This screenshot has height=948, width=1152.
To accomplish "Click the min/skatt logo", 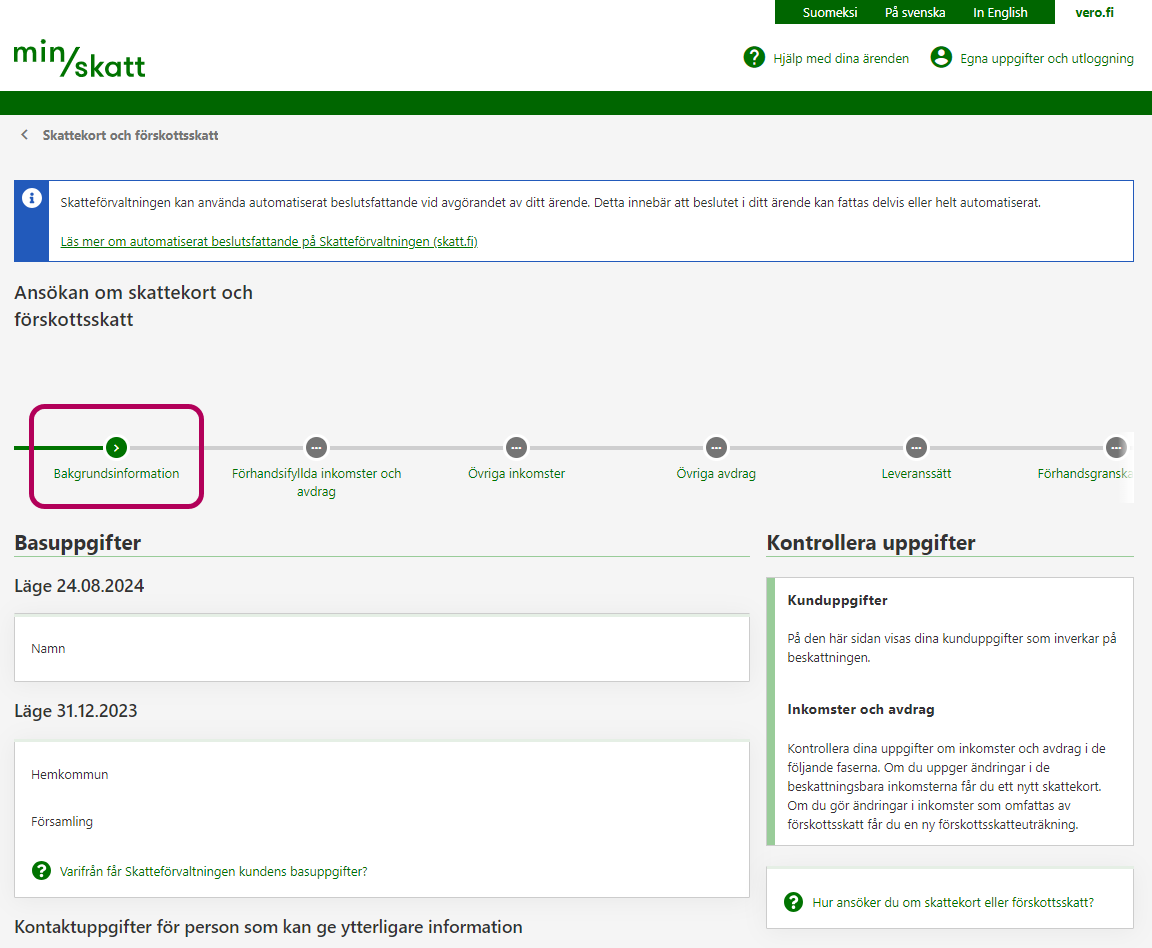I will point(79,60).
